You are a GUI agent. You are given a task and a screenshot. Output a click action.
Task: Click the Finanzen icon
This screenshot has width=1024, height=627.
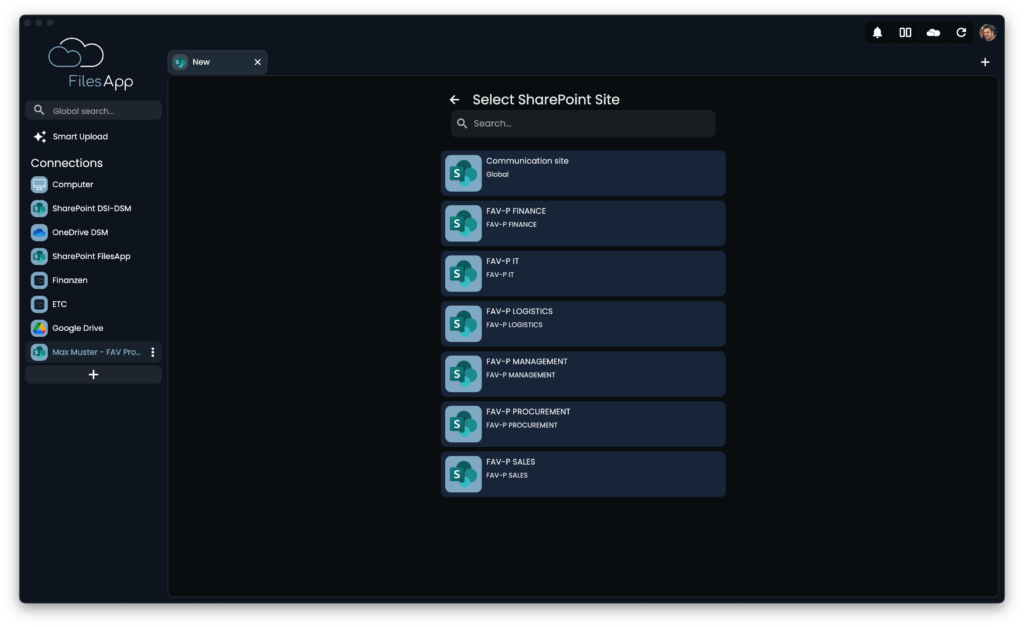[x=39, y=280]
